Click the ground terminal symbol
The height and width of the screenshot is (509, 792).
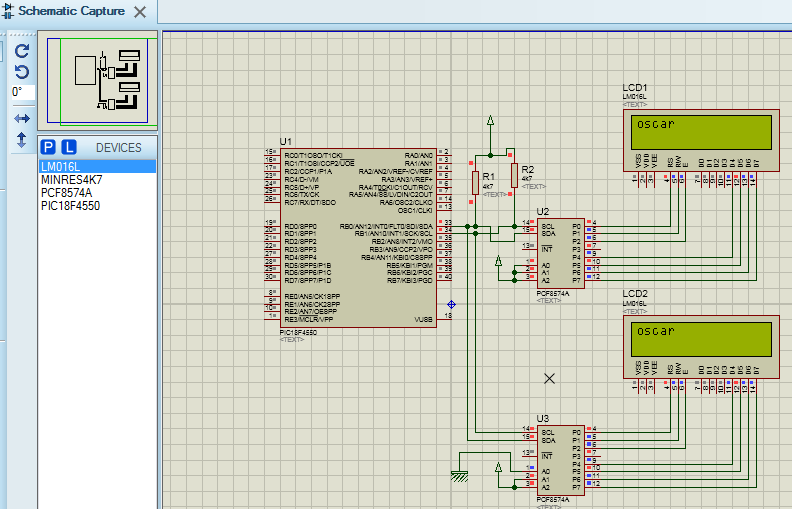coord(459,476)
